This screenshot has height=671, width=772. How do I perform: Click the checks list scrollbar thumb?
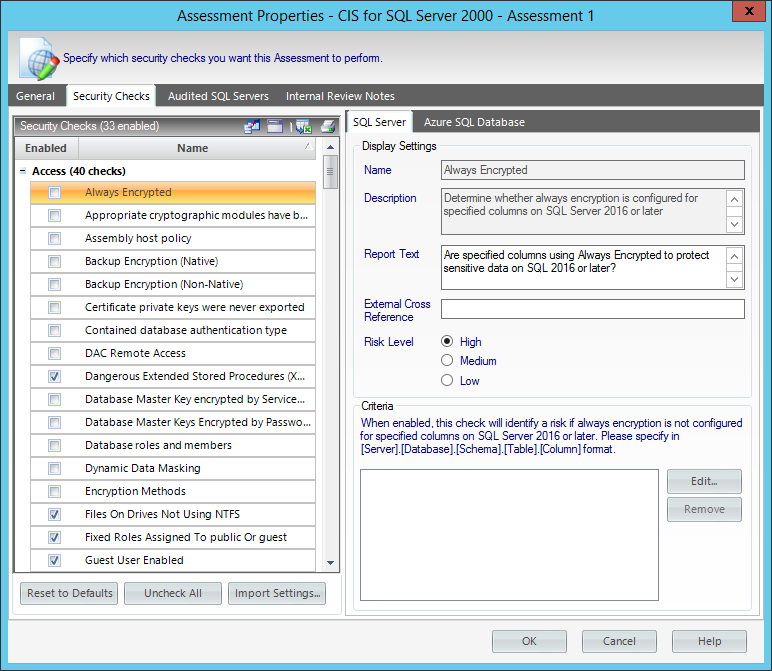(x=330, y=172)
